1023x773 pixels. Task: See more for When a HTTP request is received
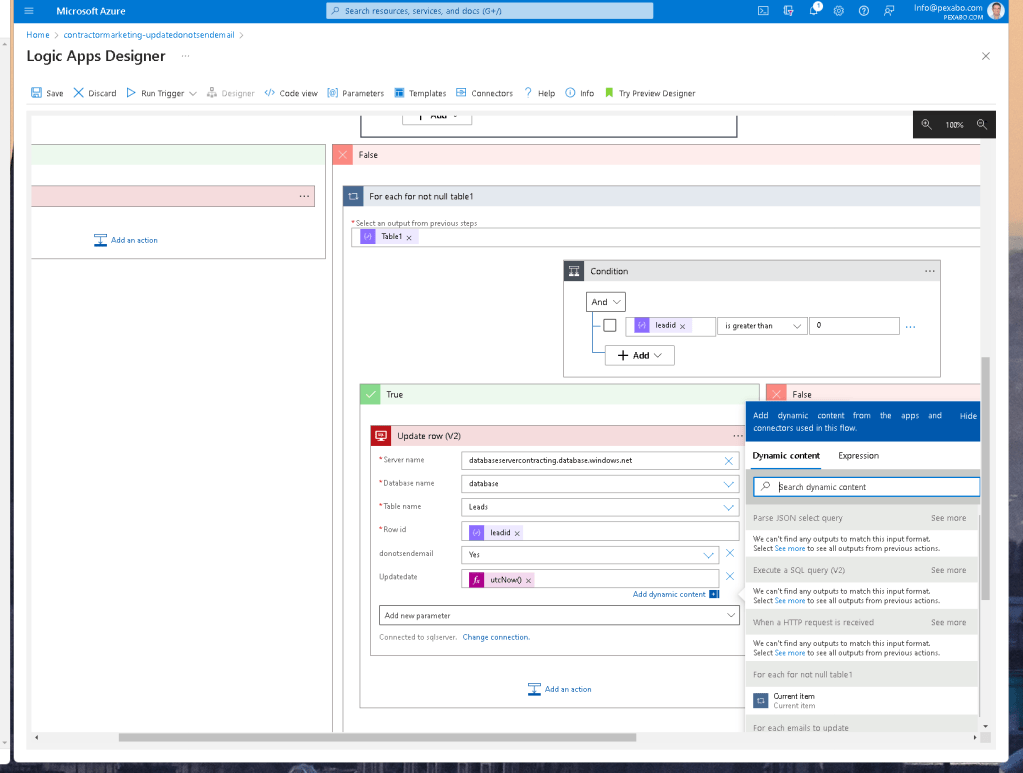tap(948, 622)
